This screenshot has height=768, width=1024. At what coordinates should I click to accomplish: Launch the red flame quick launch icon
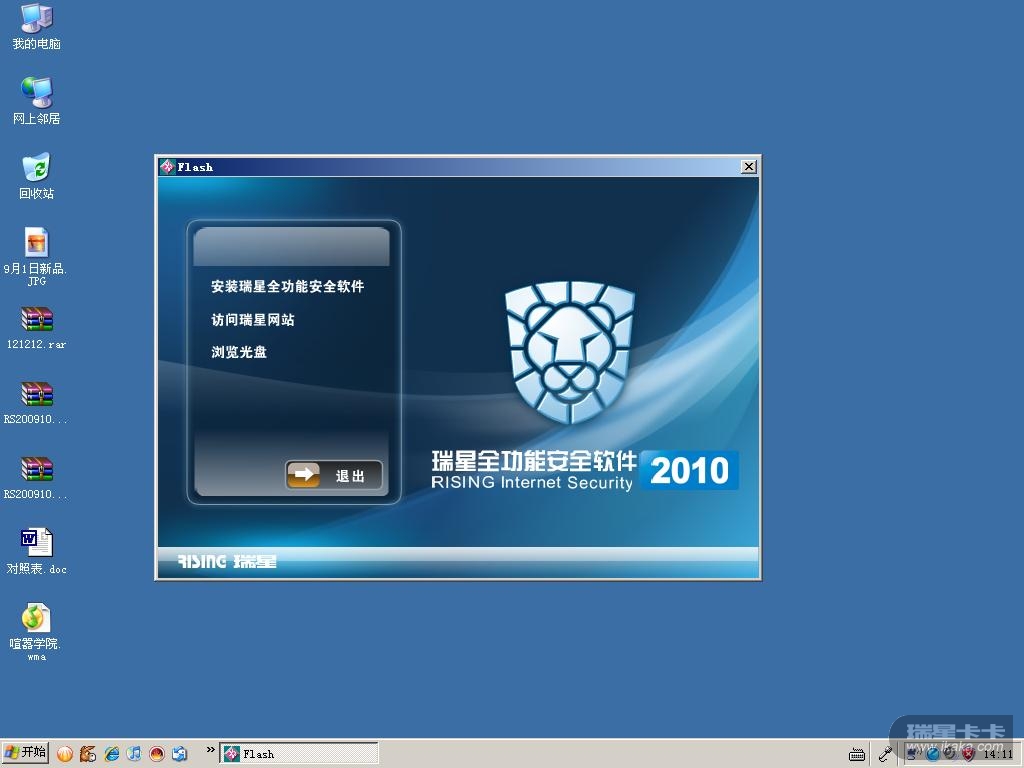(x=157, y=754)
